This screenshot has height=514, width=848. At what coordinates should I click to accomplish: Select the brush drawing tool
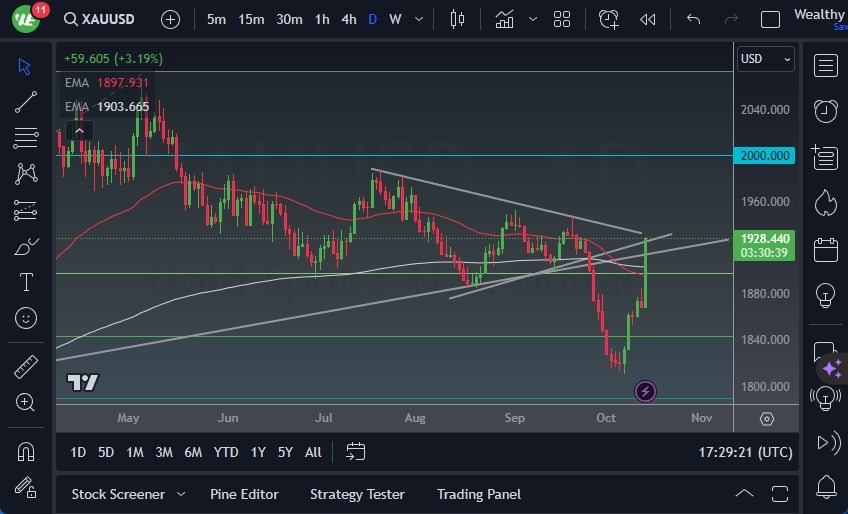(x=26, y=246)
